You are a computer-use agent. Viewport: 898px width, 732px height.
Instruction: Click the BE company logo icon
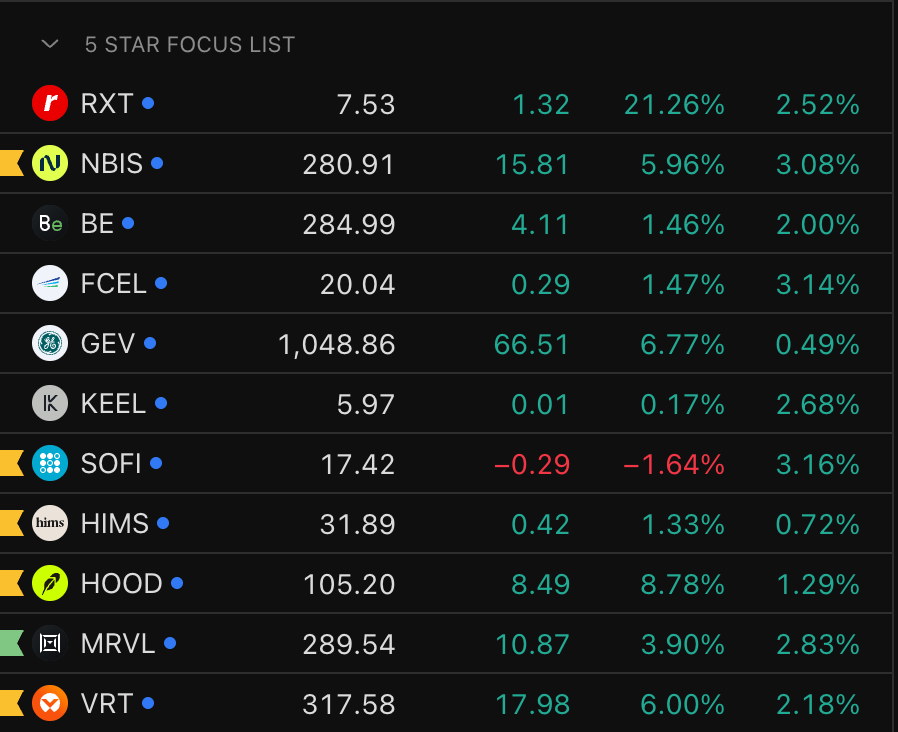click(x=50, y=223)
